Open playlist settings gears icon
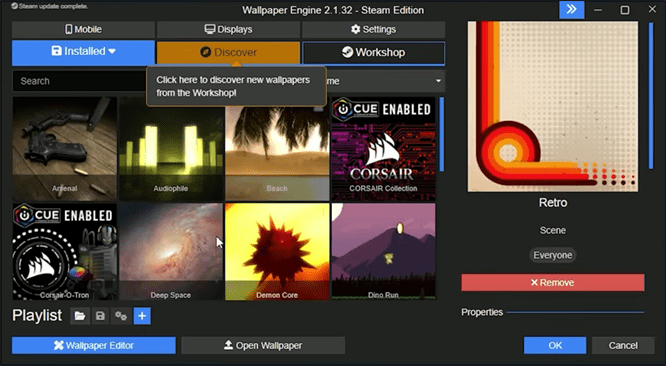This screenshot has height=366, width=666. 121,316
